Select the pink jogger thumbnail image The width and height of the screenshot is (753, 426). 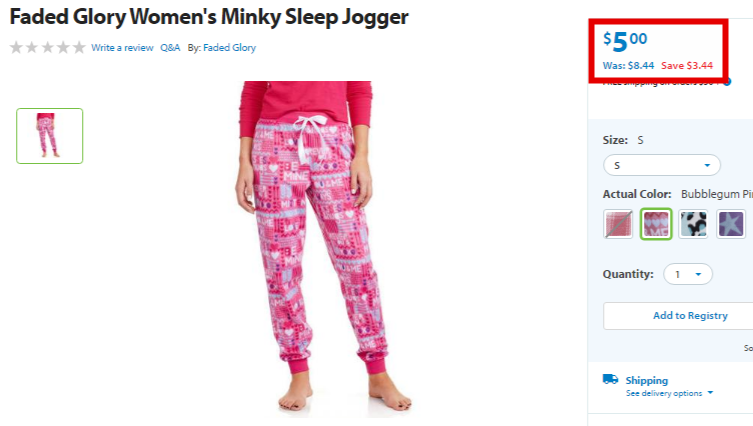[x=49, y=136]
